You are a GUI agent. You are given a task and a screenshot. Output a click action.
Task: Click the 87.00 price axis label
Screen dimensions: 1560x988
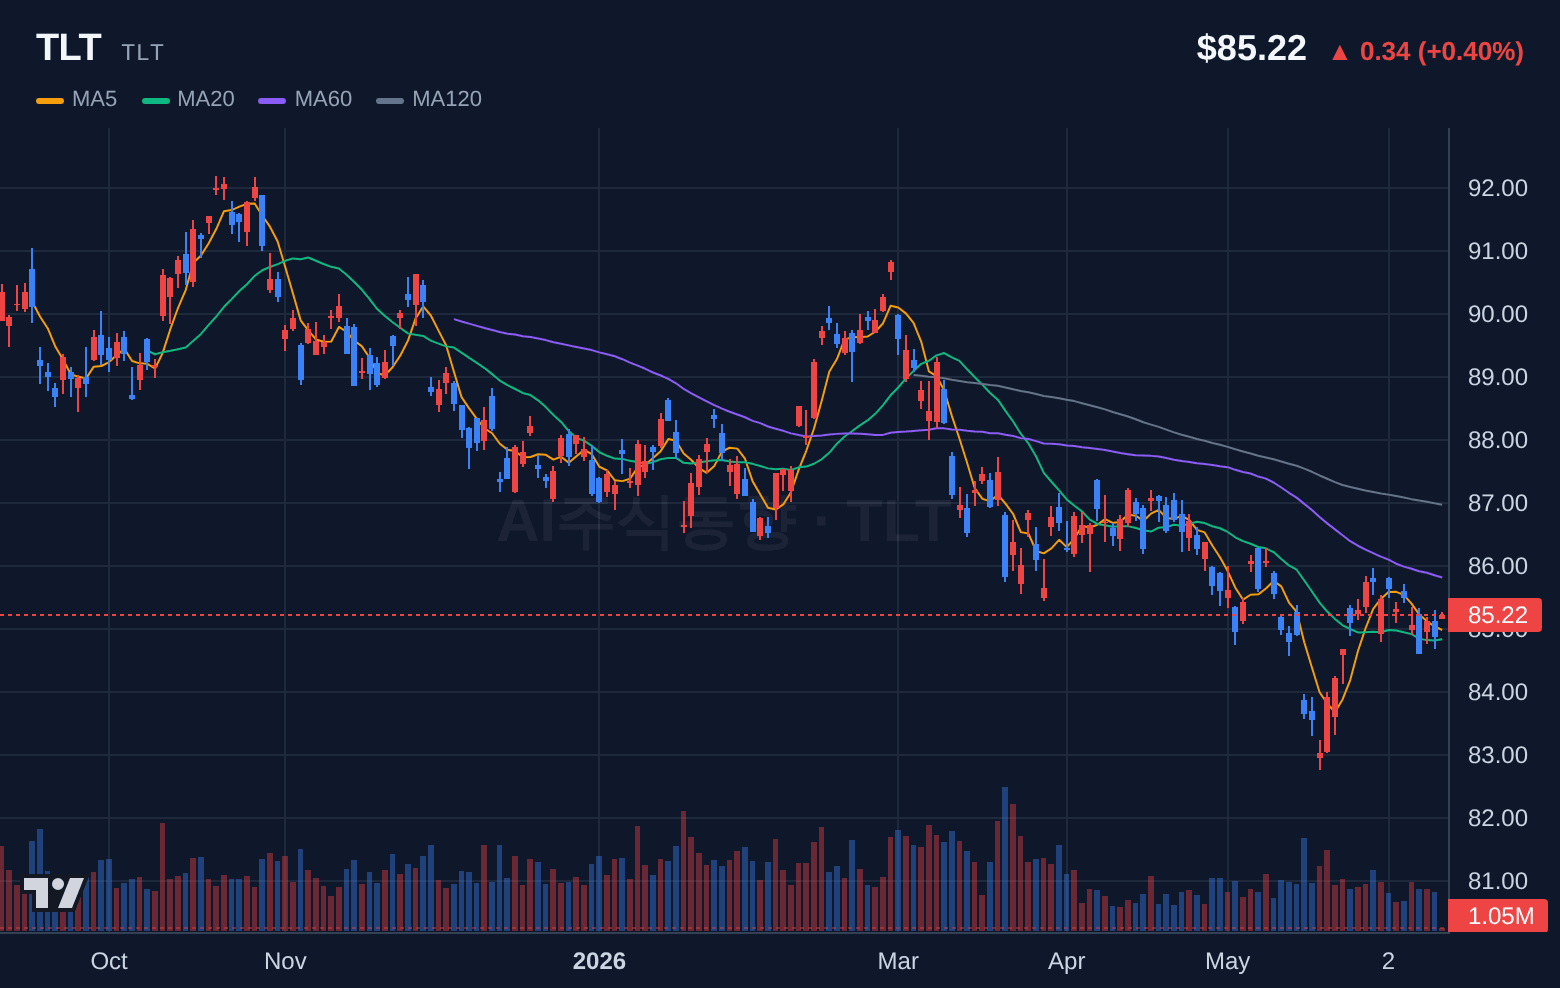[1497, 503]
